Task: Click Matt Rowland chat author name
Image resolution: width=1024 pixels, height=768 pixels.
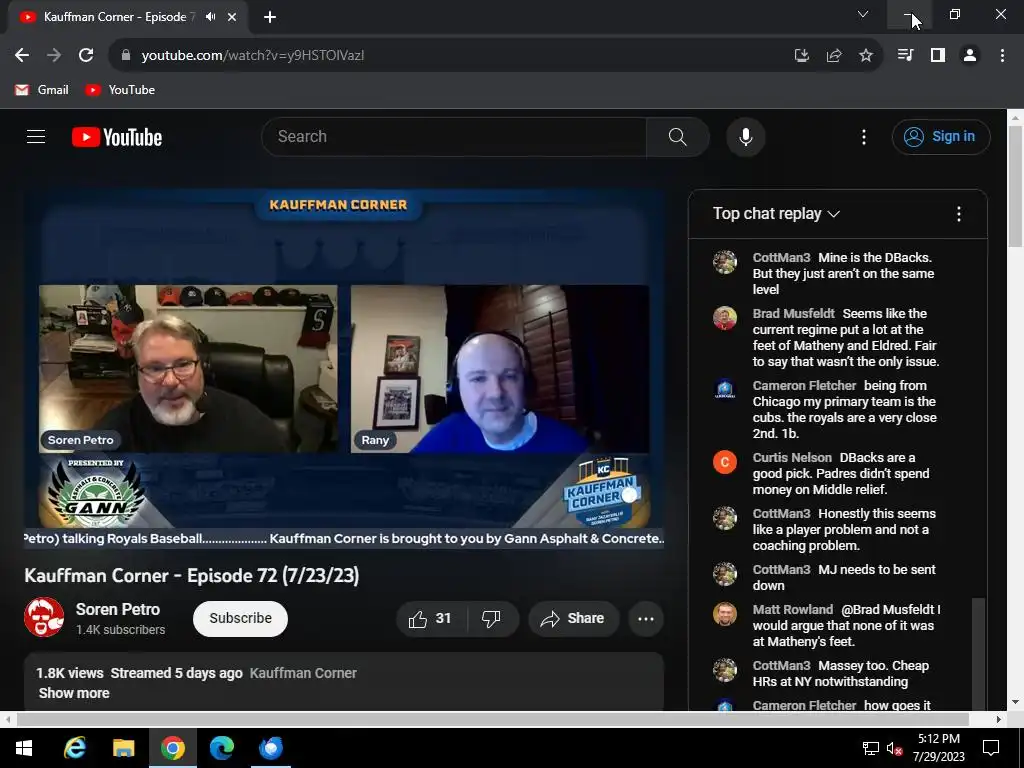Action: point(793,609)
